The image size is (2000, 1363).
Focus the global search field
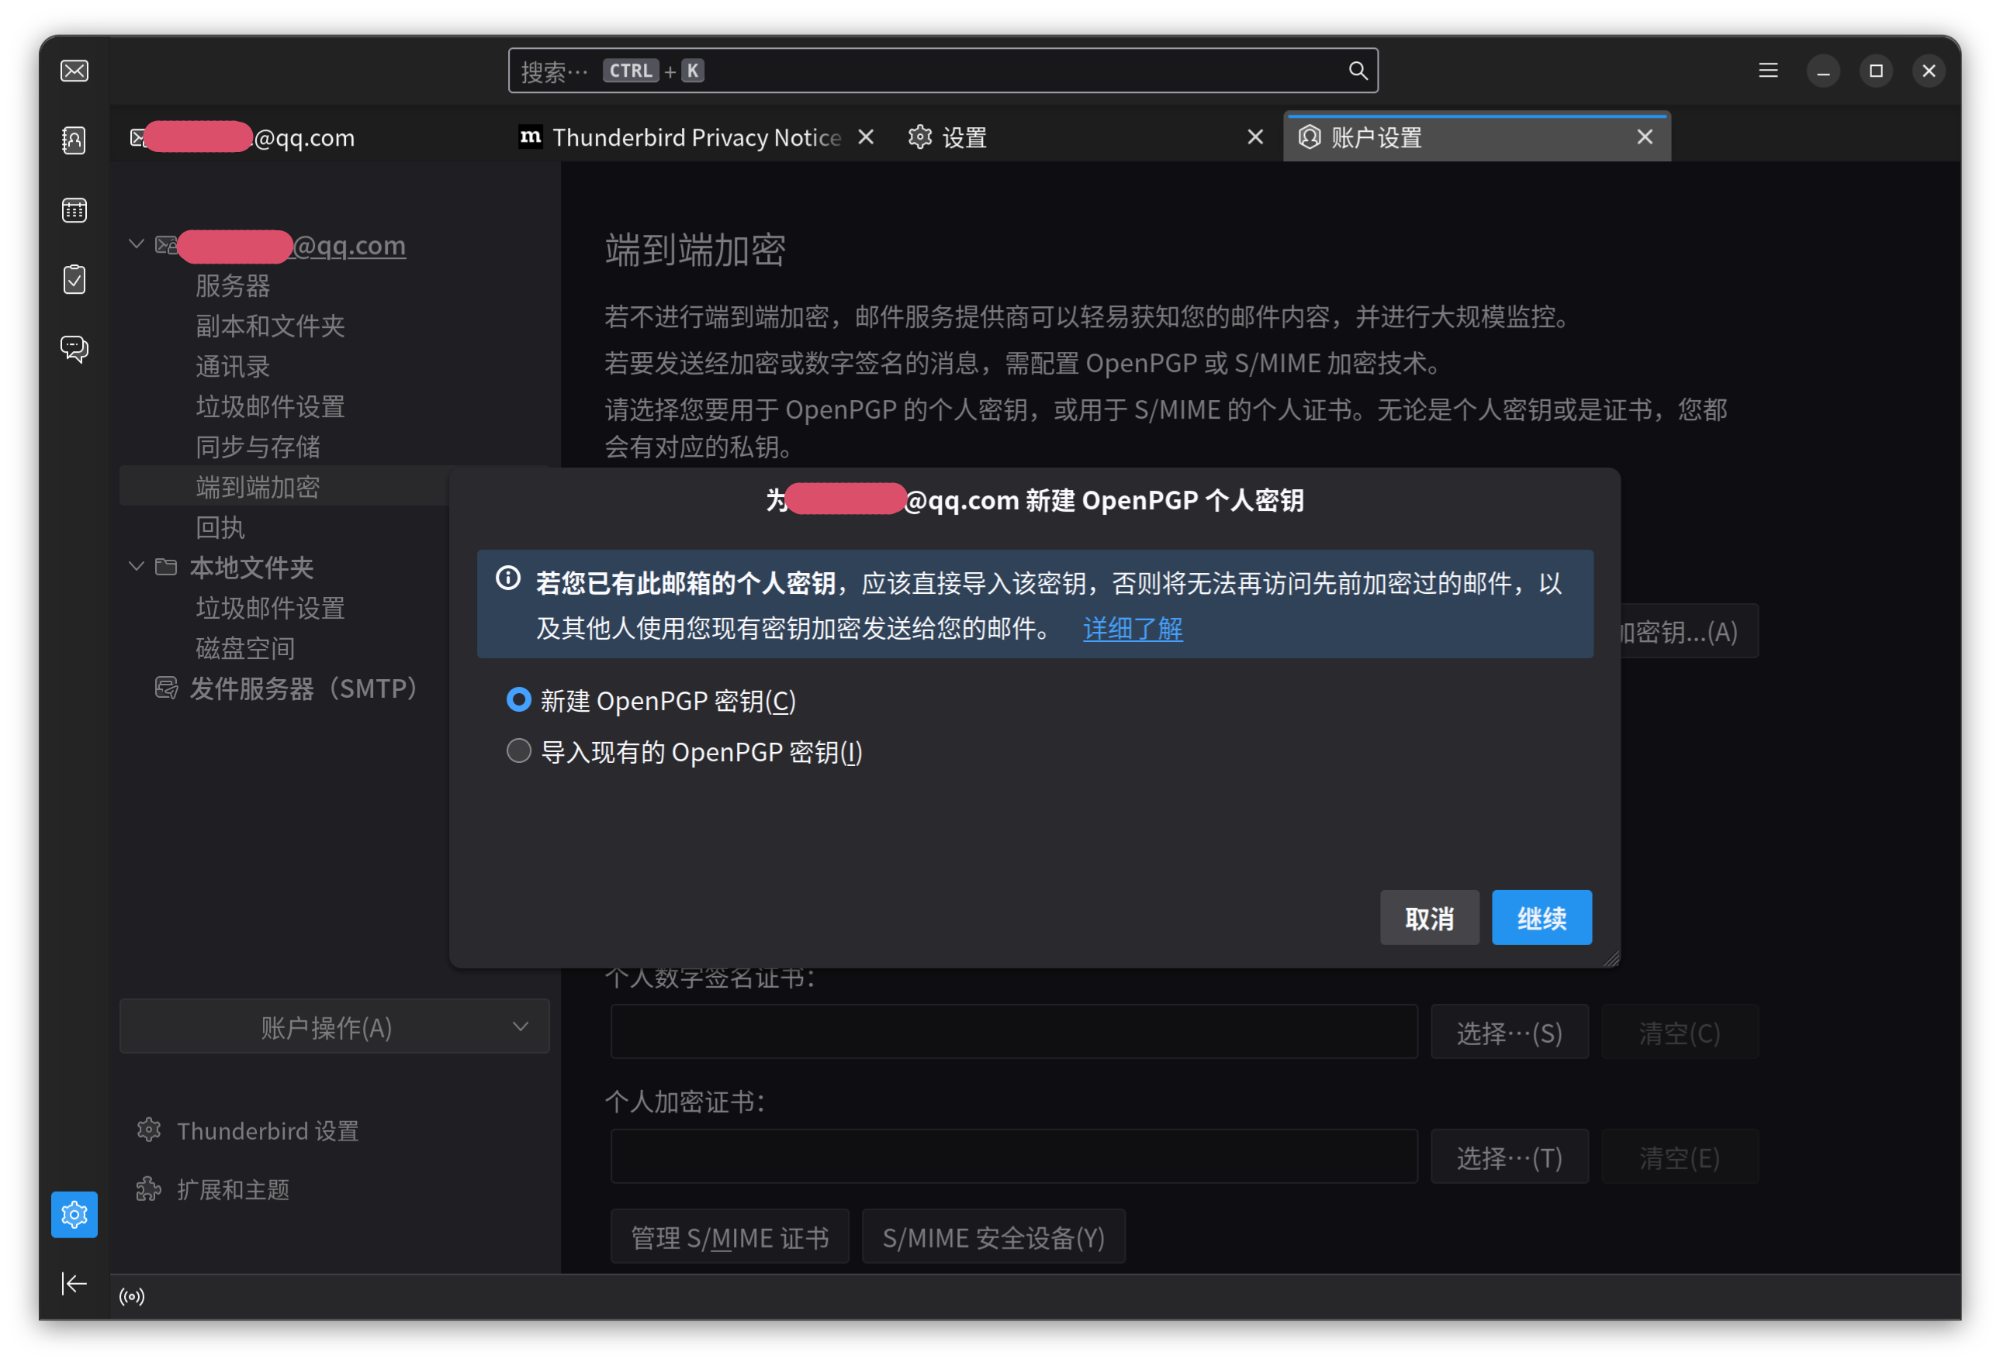(x=943, y=70)
